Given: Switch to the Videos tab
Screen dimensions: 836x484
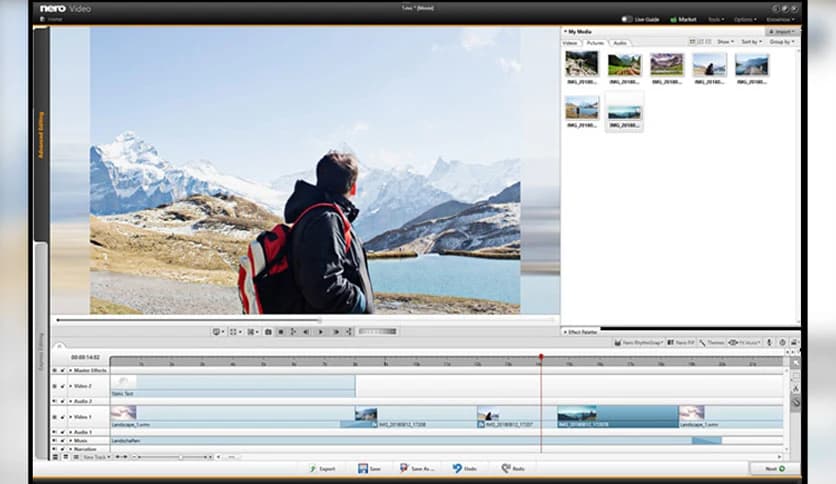Looking at the screenshot, I should pyautogui.click(x=570, y=43).
